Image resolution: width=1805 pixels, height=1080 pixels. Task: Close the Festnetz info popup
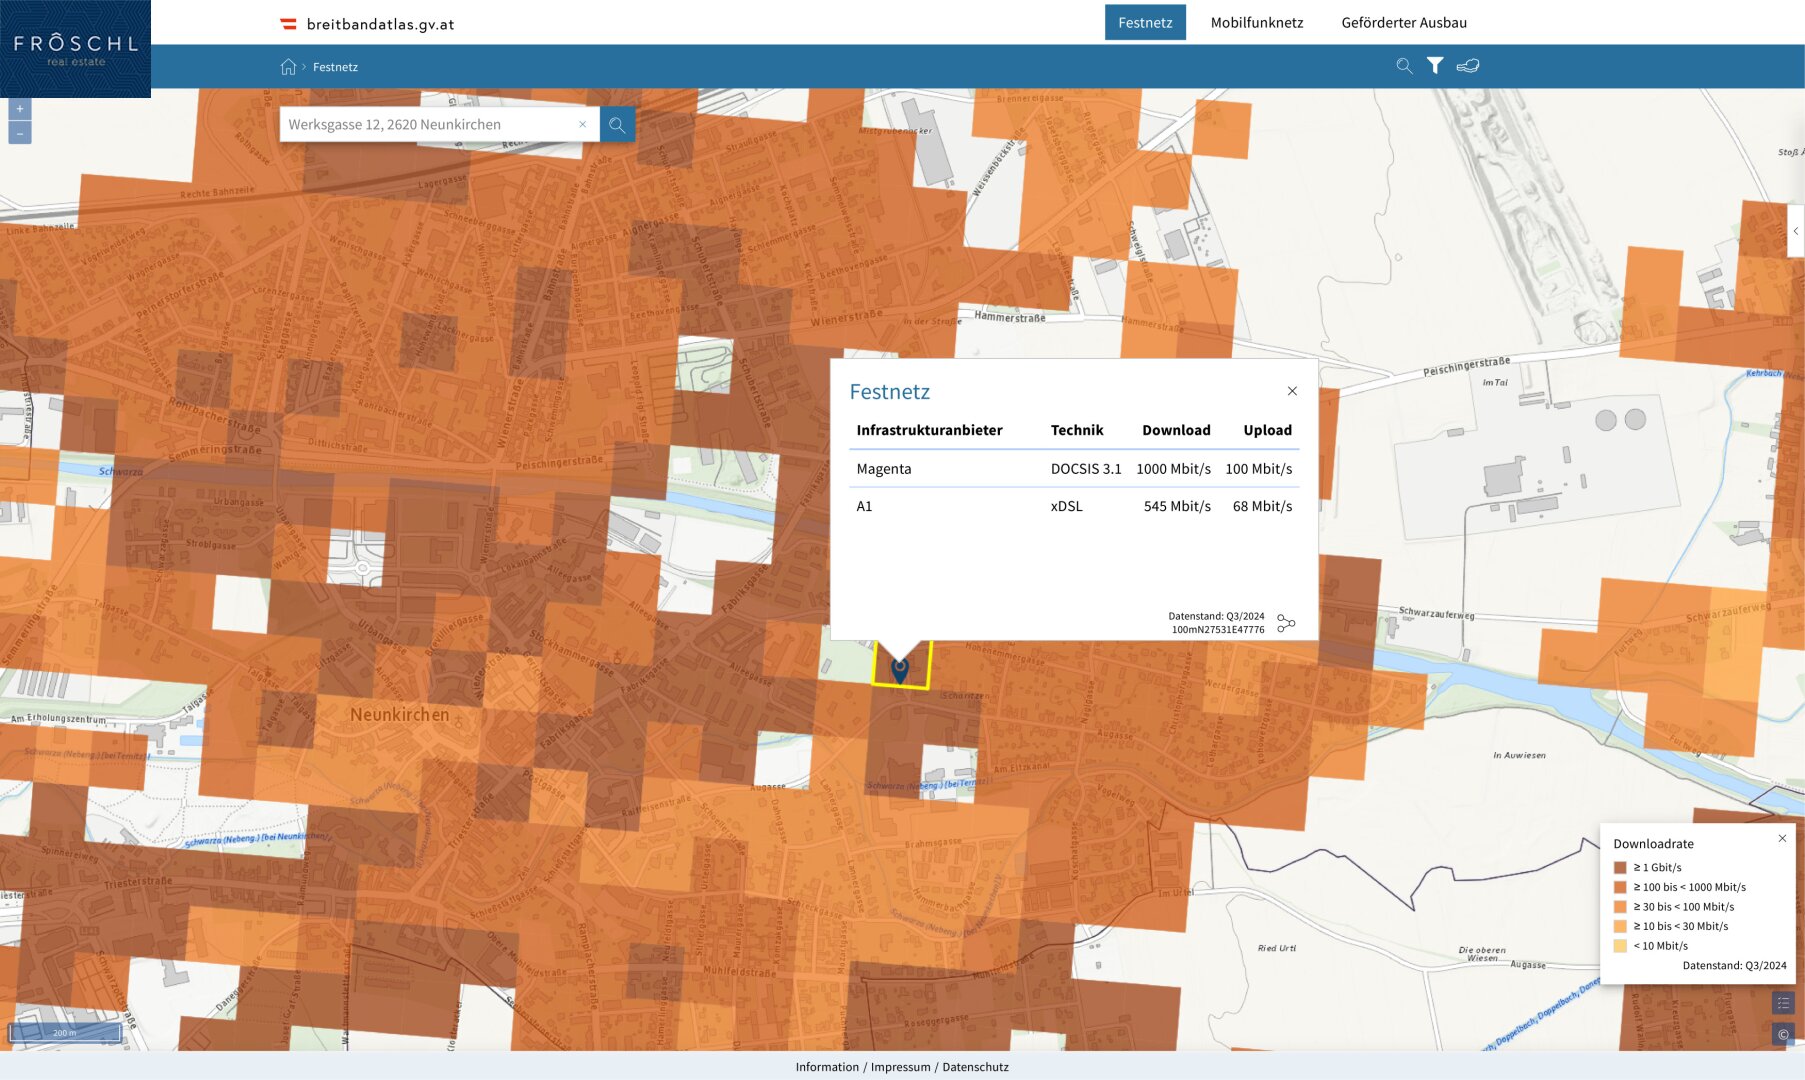pos(1292,391)
